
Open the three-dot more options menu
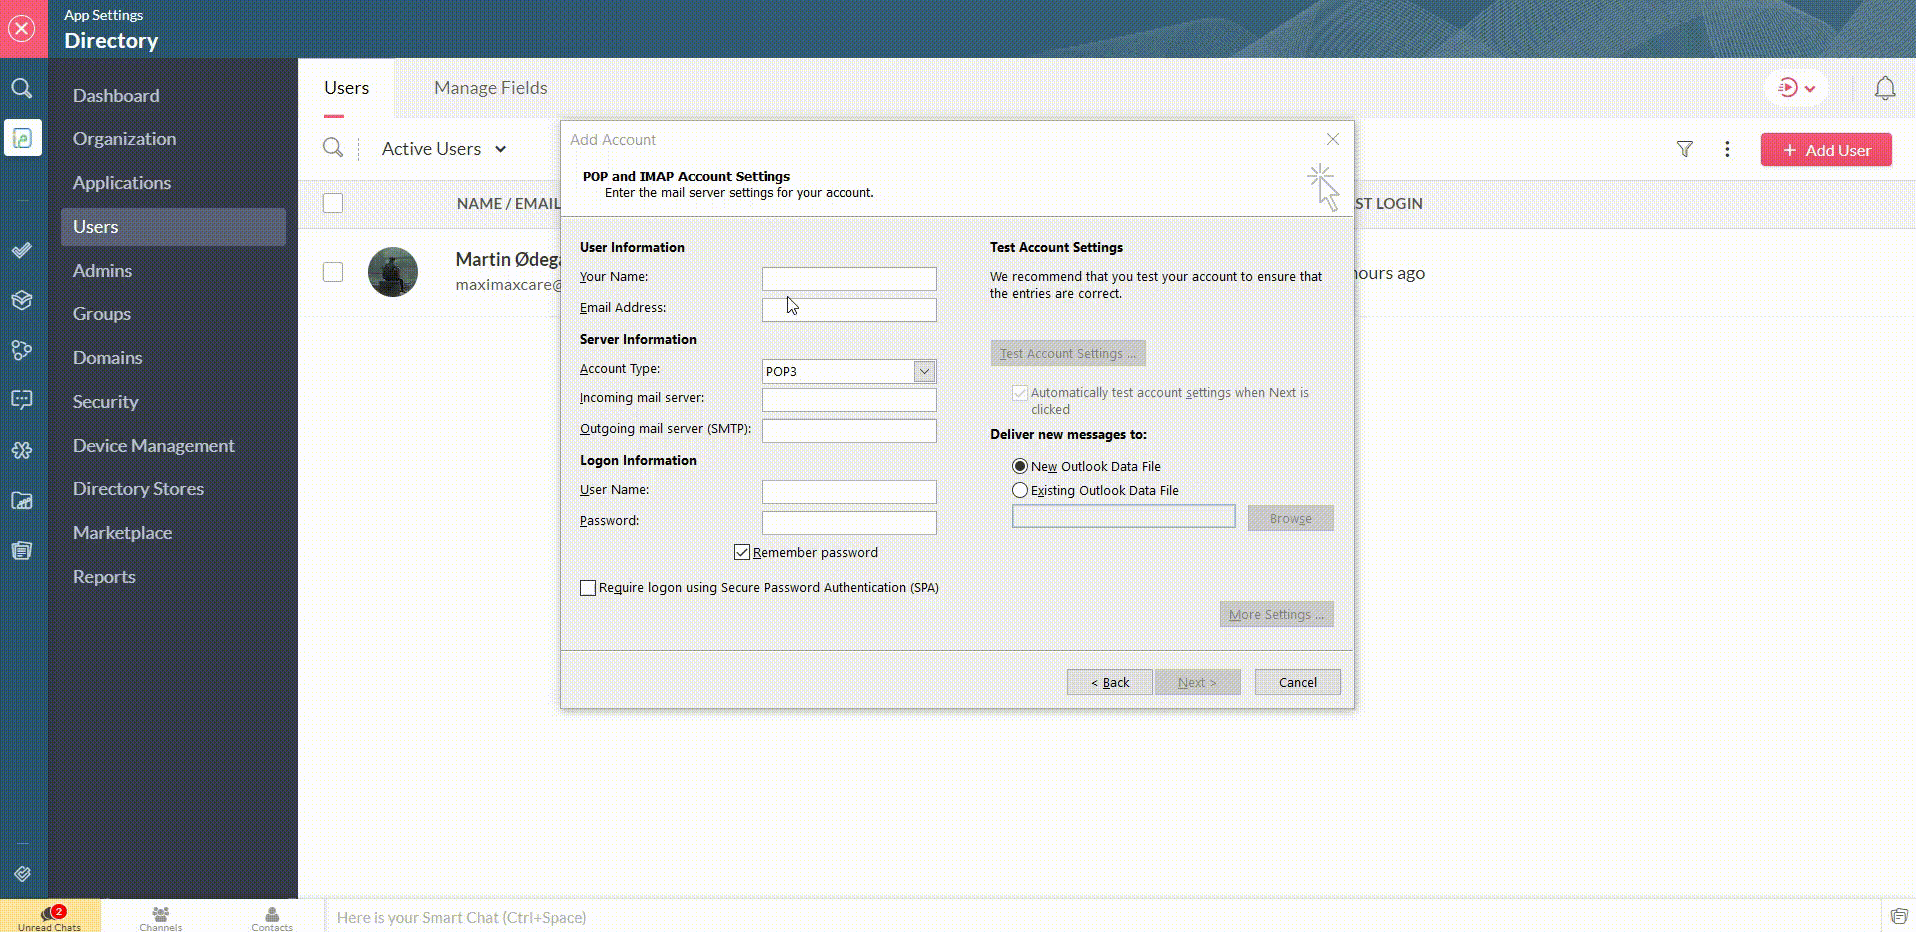pyautogui.click(x=1726, y=149)
